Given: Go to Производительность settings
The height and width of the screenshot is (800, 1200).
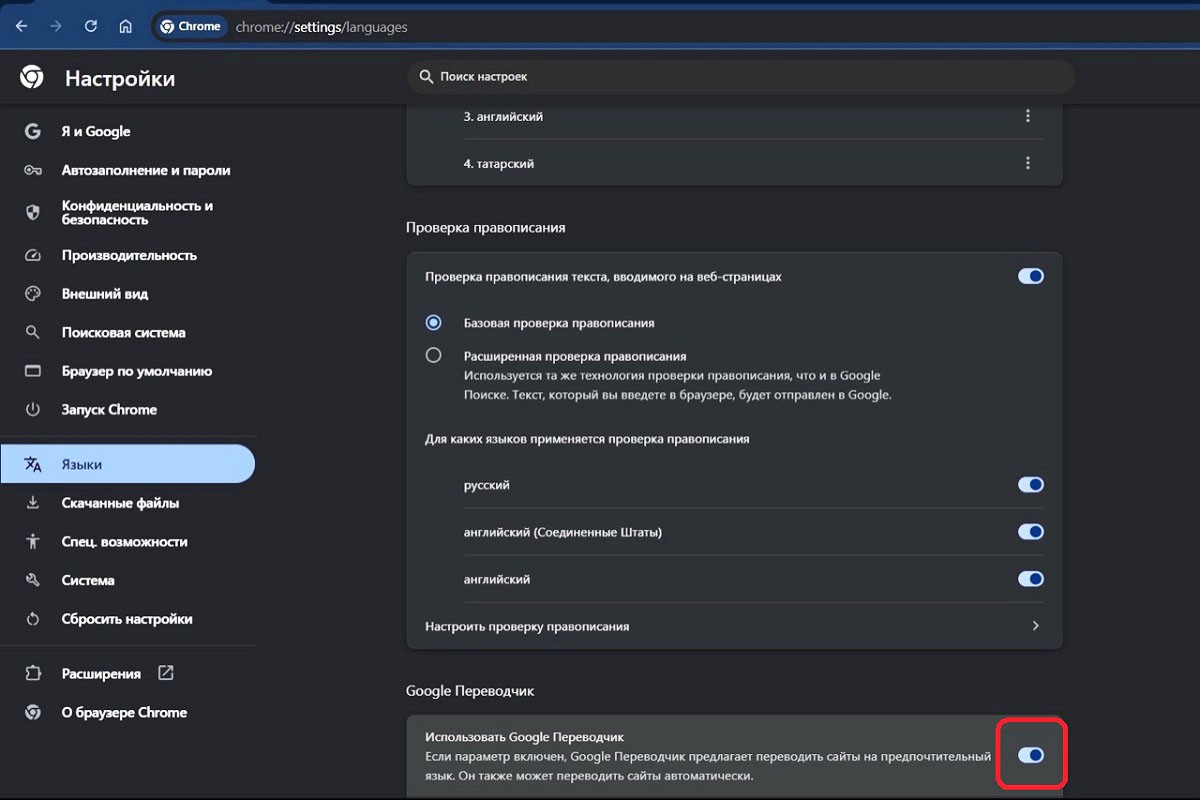Looking at the screenshot, I should [128, 255].
